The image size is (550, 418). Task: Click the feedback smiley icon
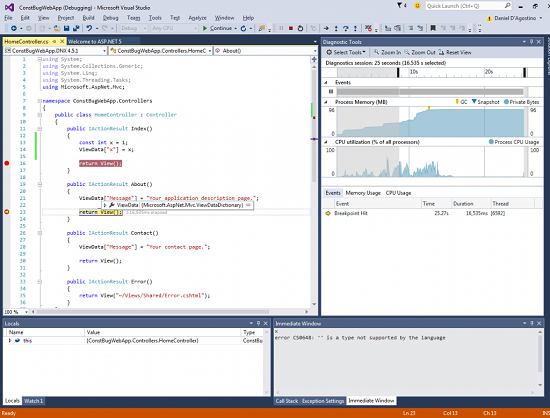click(417, 6)
